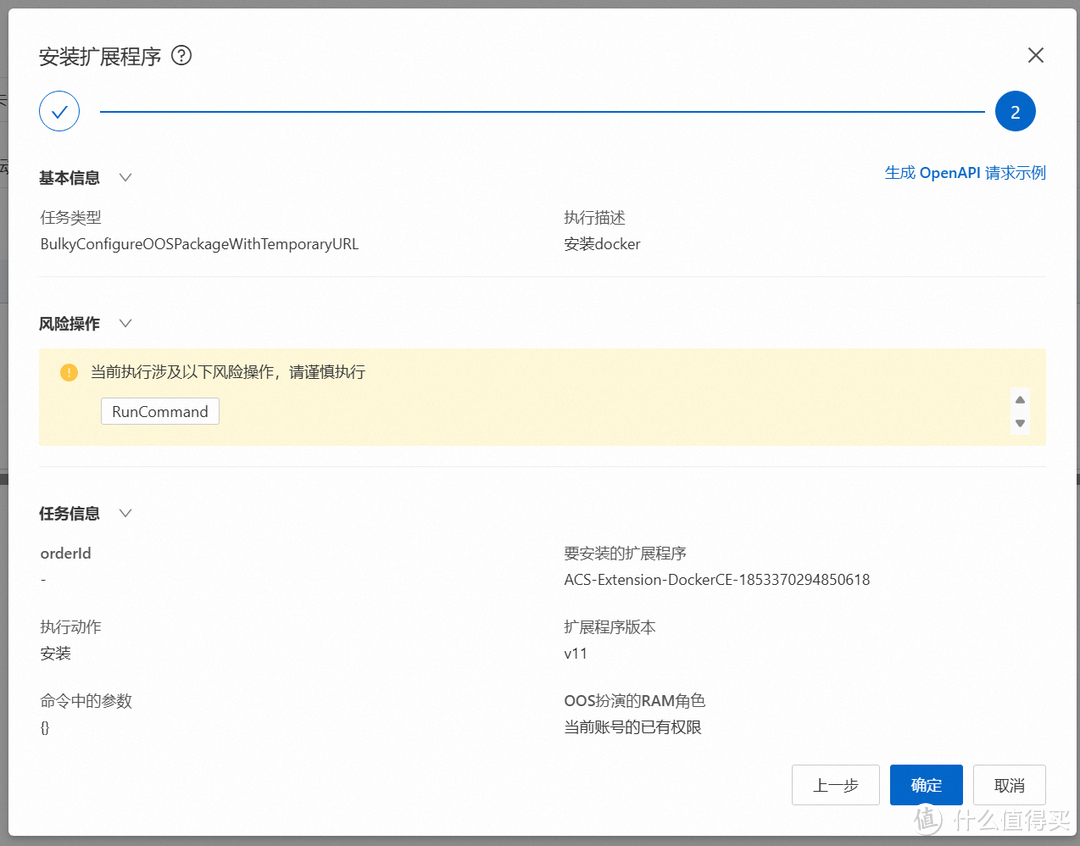The height and width of the screenshot is (846, 1080).
Task: Cancel the install via 取消 button
Action: click(x=1009, y=786)
